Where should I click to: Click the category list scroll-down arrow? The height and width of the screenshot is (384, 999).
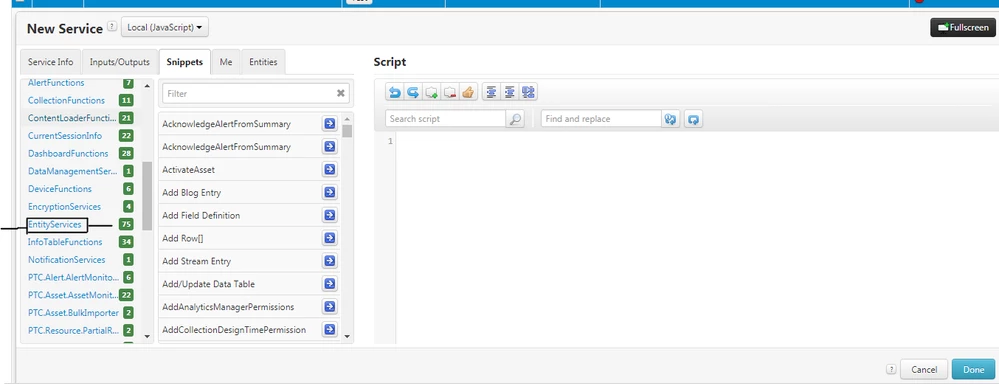(x=147, y=336)
